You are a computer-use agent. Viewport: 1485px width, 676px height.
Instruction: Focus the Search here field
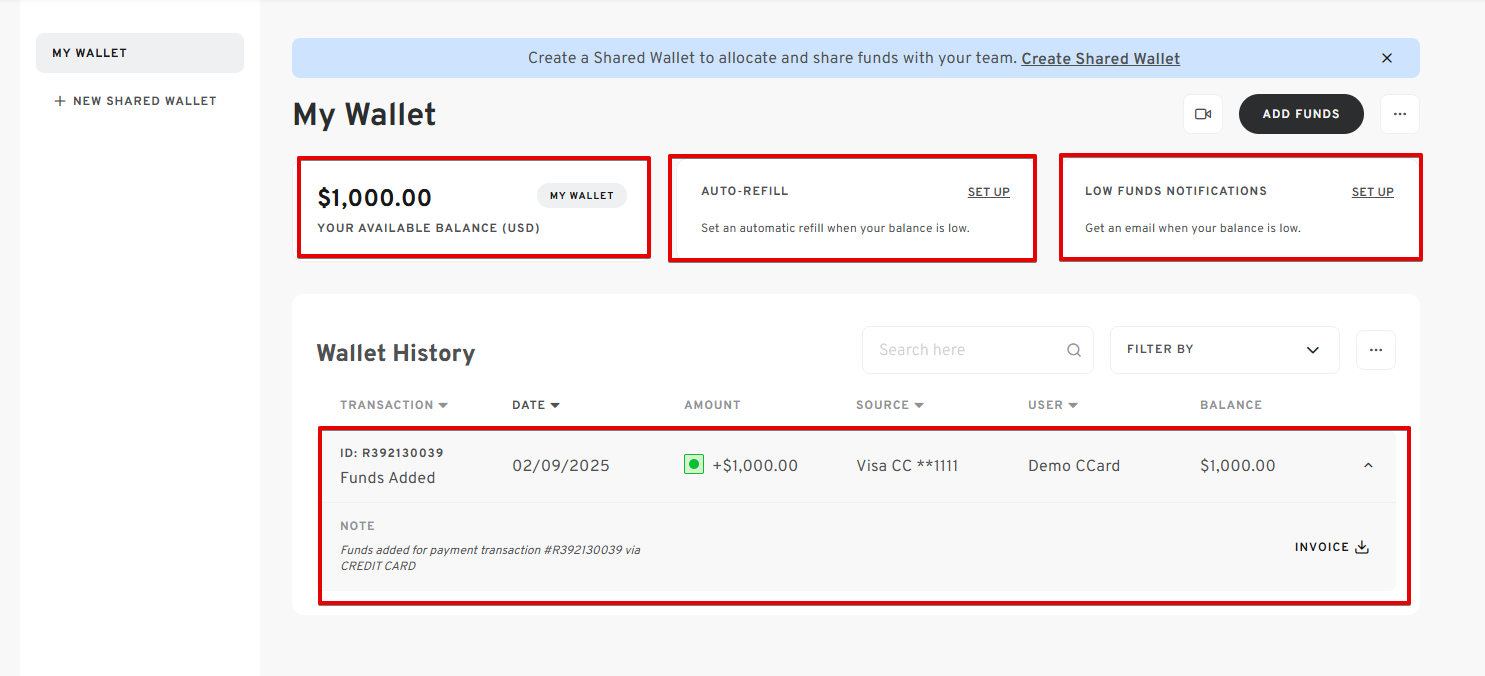978,350
